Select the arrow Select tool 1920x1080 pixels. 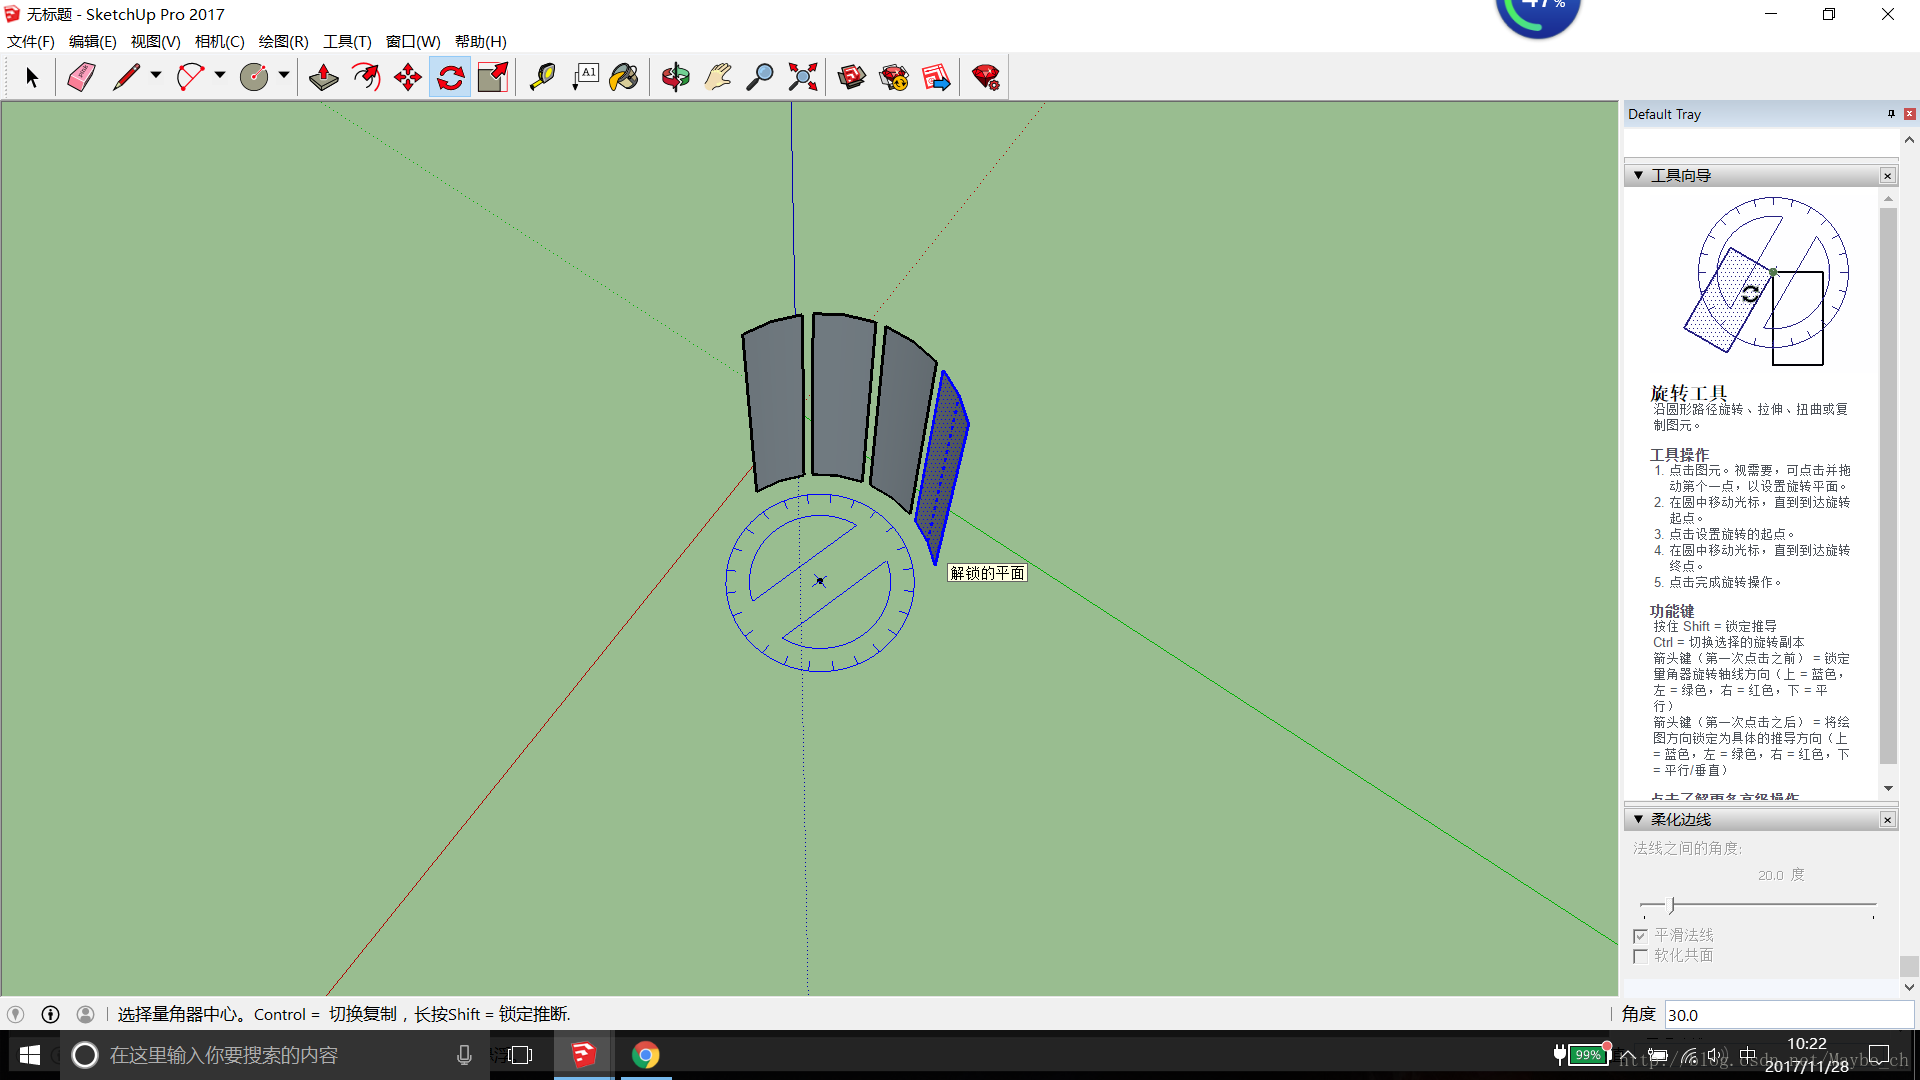(x=31, y=77)
